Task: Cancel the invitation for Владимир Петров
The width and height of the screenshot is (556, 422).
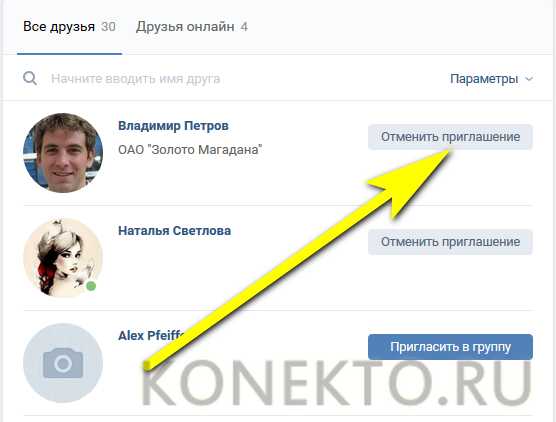Action: coord(450,137)
